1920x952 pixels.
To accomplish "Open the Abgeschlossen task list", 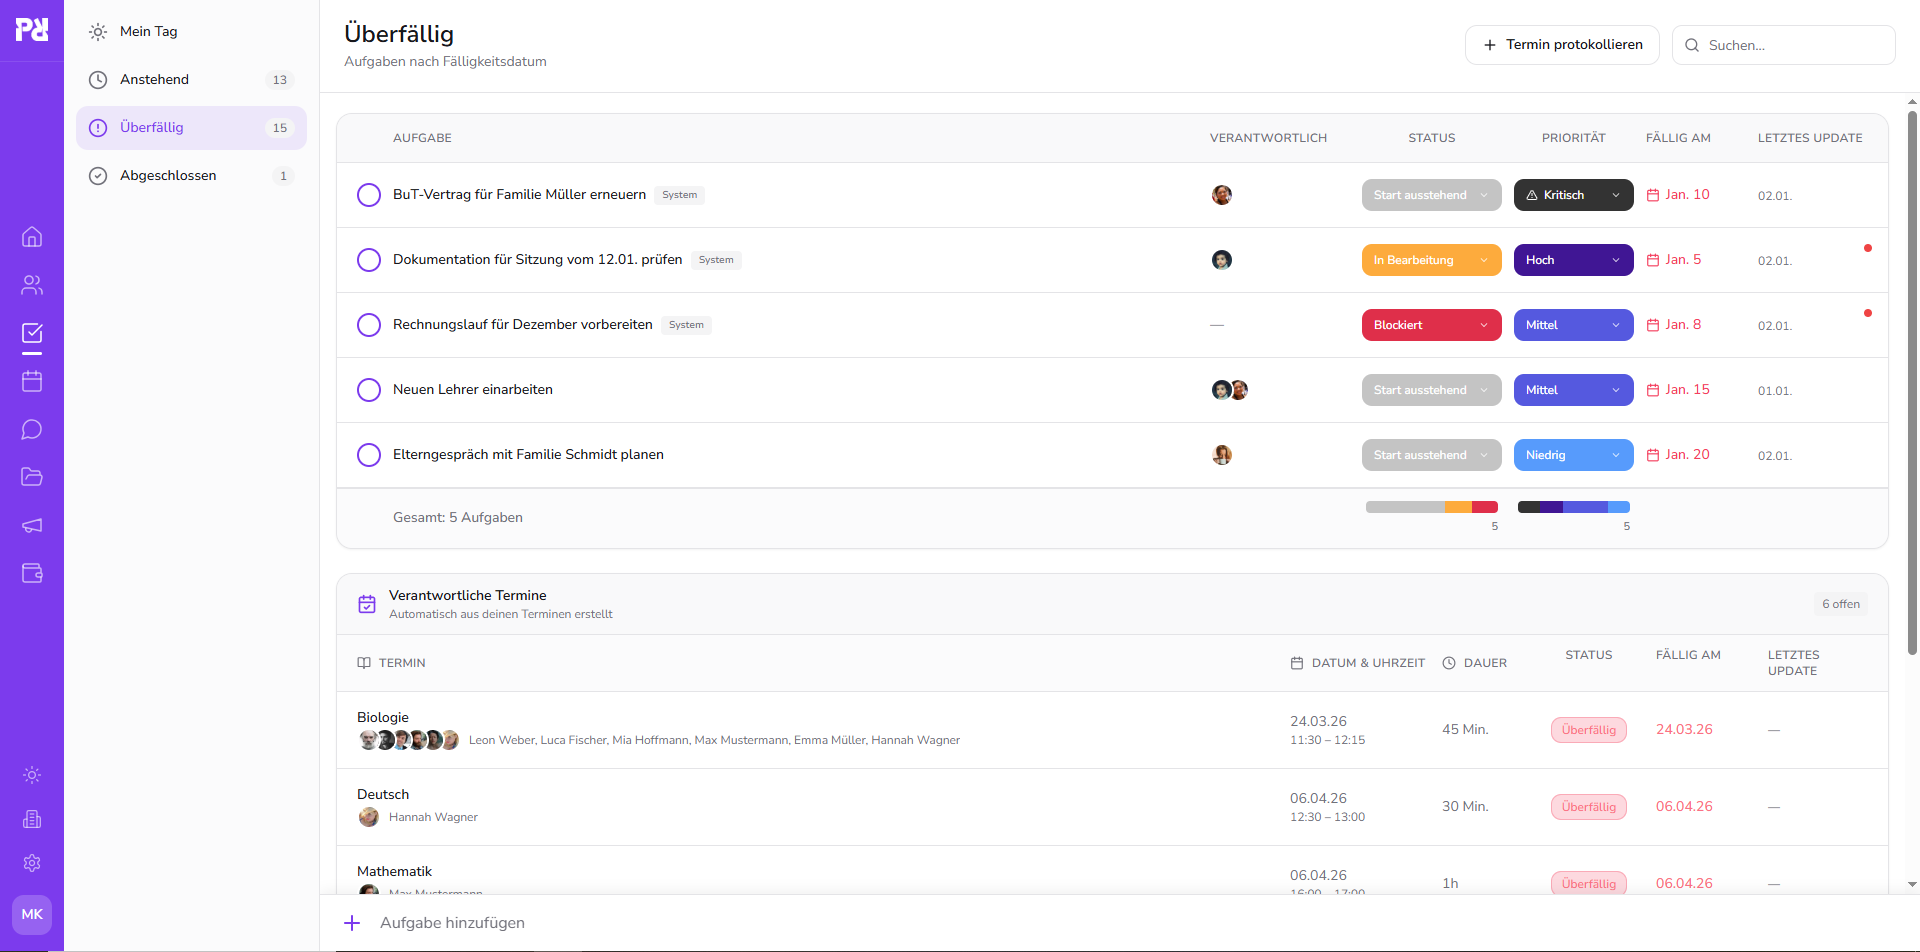I will pos(191,176).
